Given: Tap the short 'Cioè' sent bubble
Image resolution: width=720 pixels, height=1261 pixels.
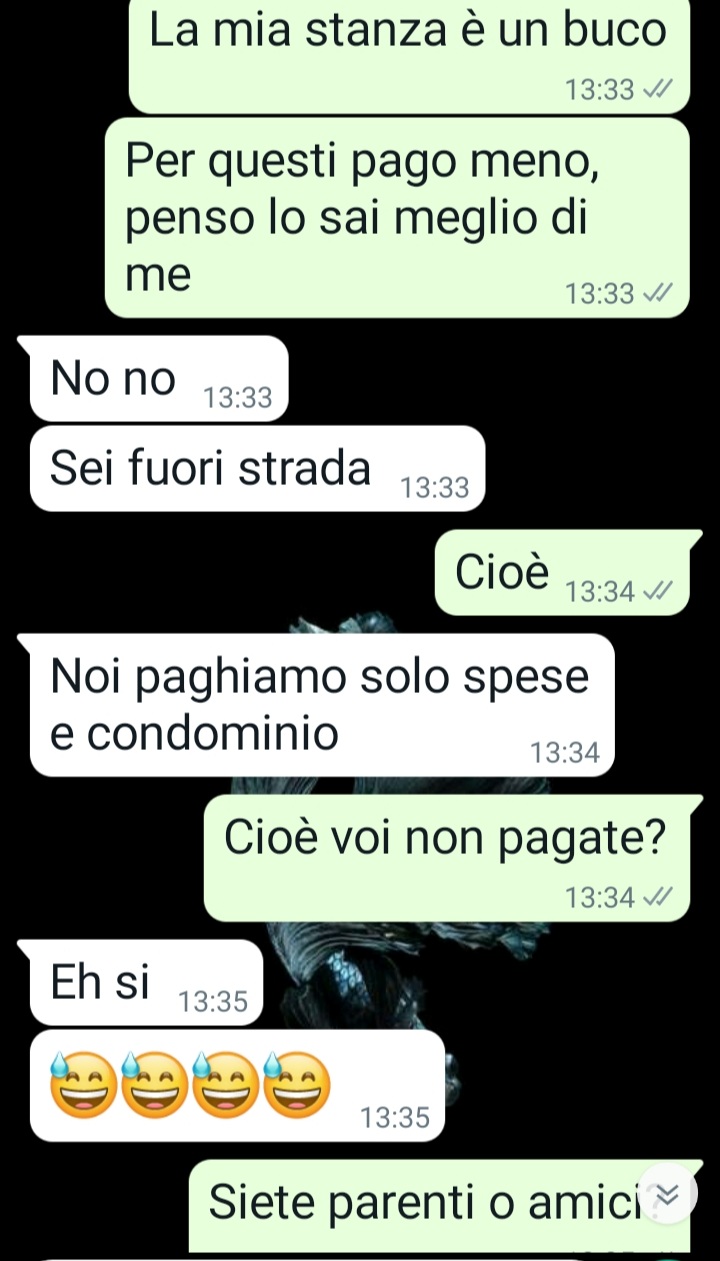Looking at the screenshot, I should click(x=568, y=572).
